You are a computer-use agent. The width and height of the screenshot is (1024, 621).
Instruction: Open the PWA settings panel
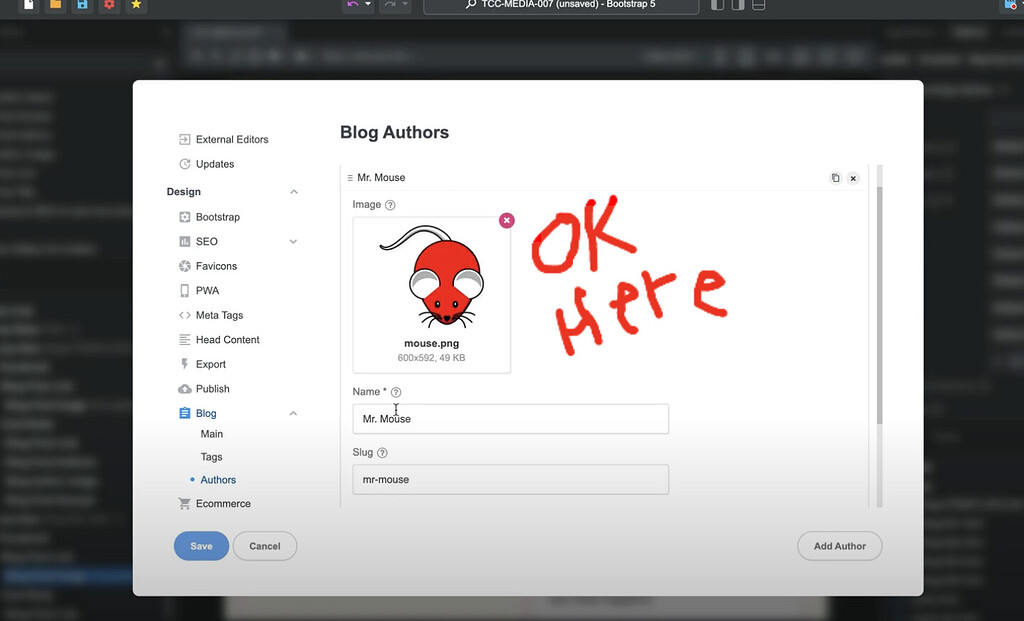point(206,290)
